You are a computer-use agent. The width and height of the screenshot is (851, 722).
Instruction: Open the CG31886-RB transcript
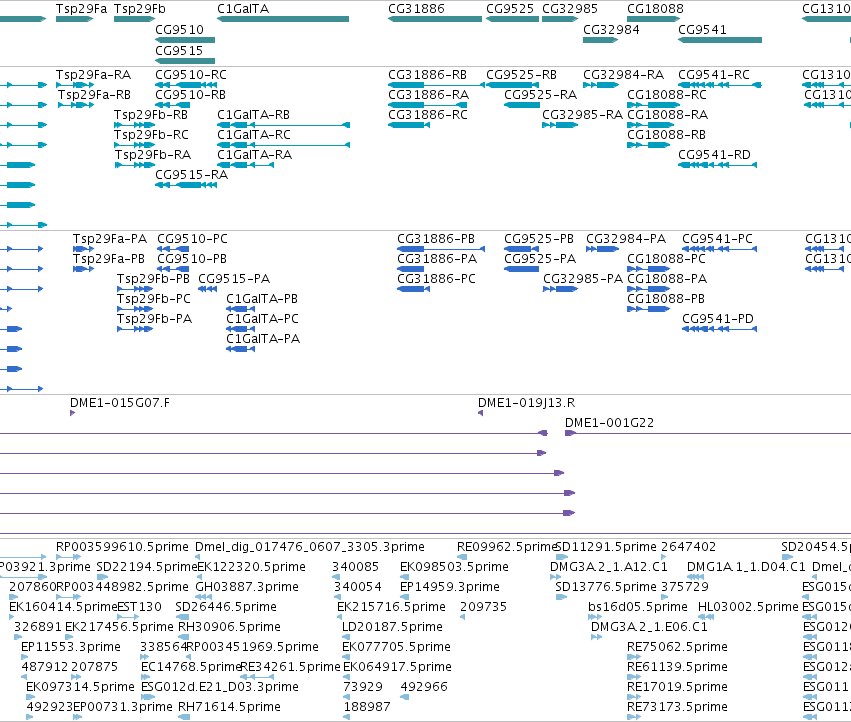(x=436, y=85)
